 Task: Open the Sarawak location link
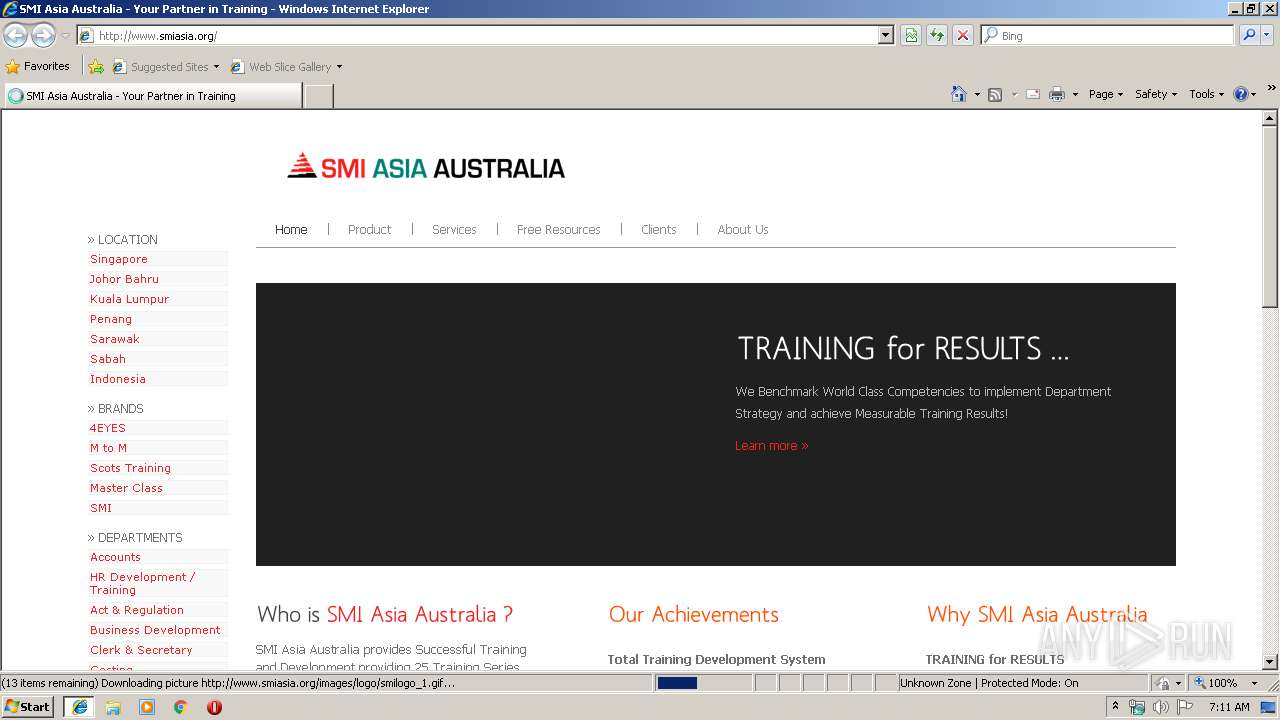tap(114, 339)
